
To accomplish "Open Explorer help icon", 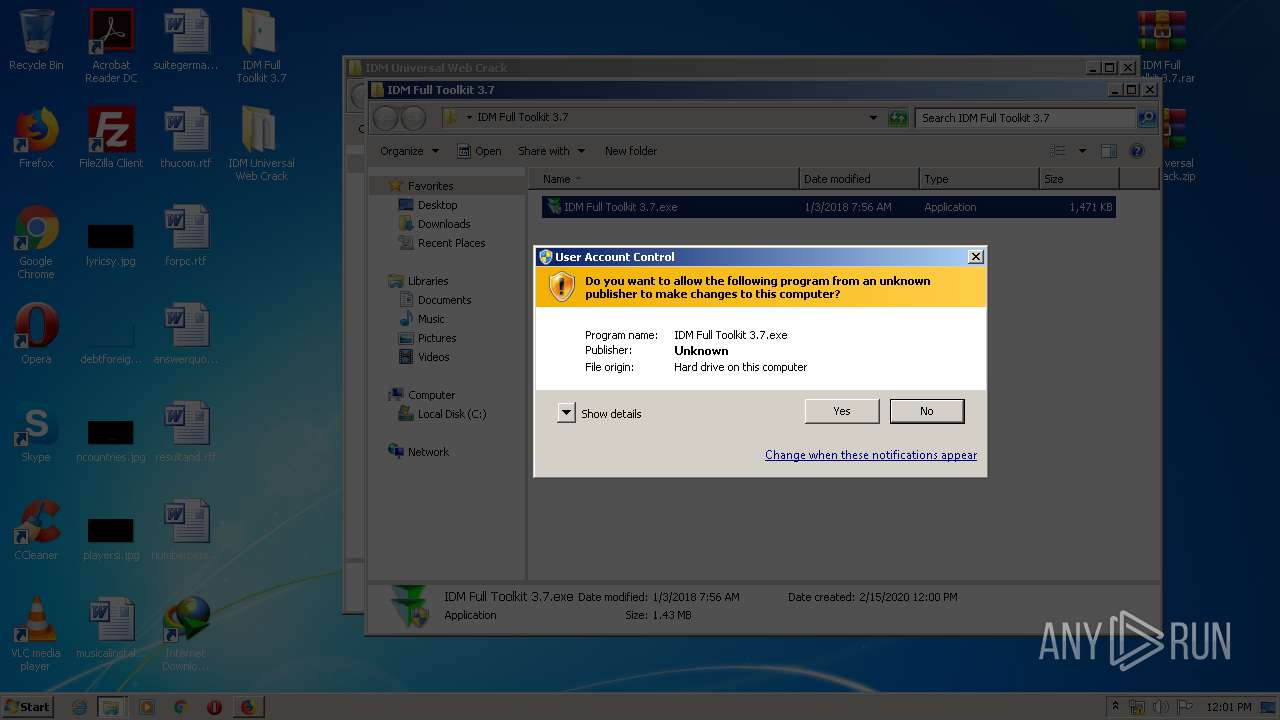I will [x=1137, y=151].
